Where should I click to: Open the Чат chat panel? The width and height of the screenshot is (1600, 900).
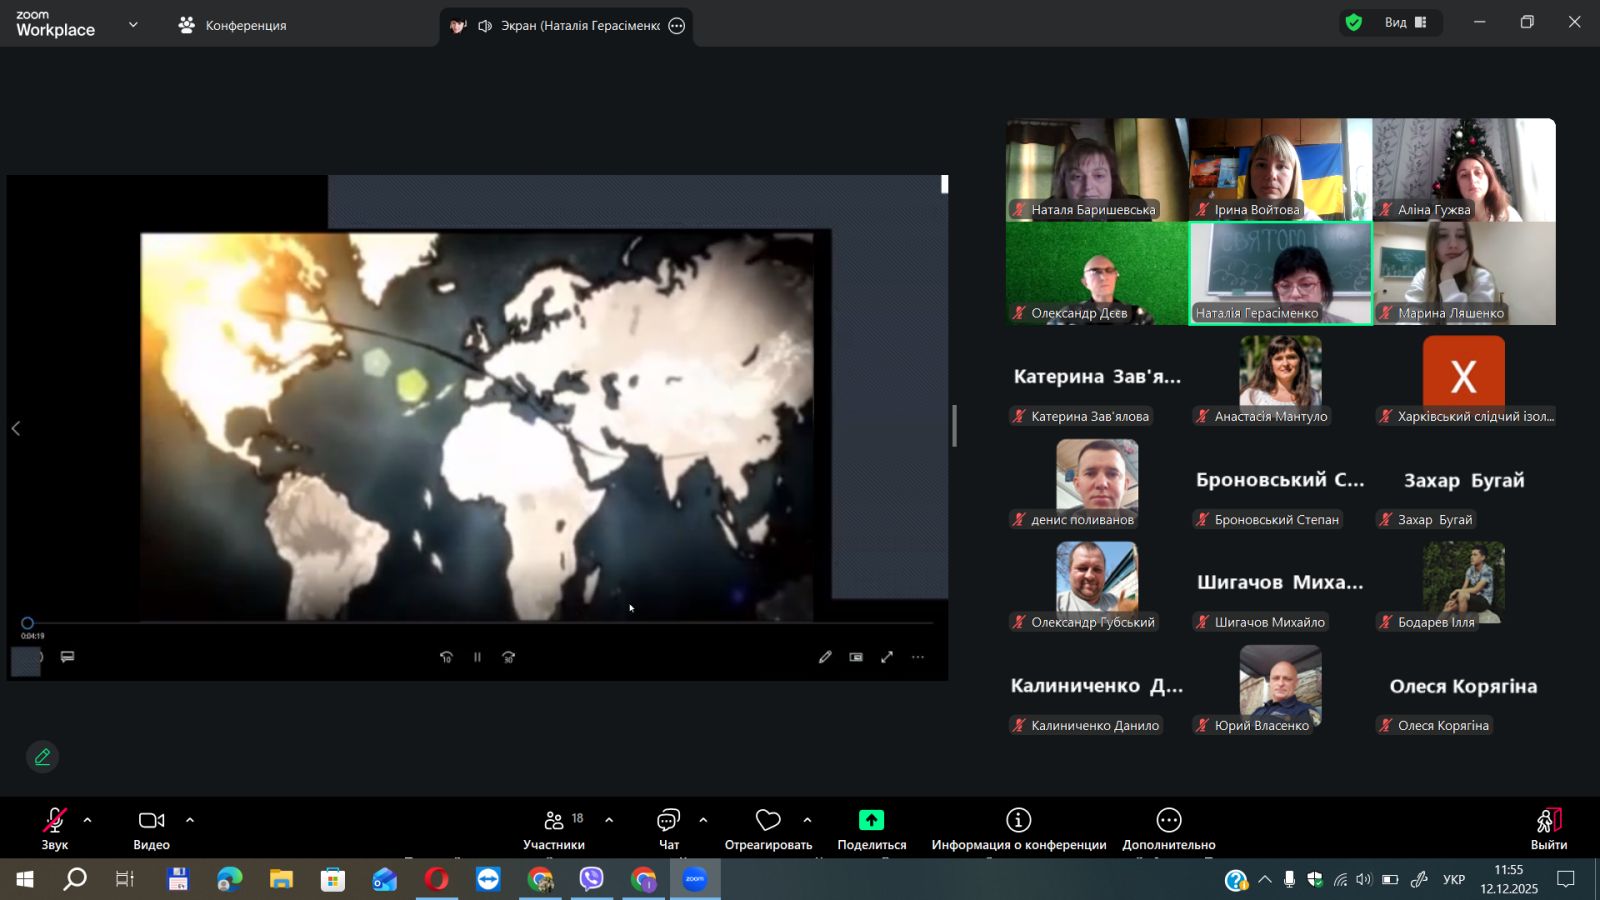668,827
